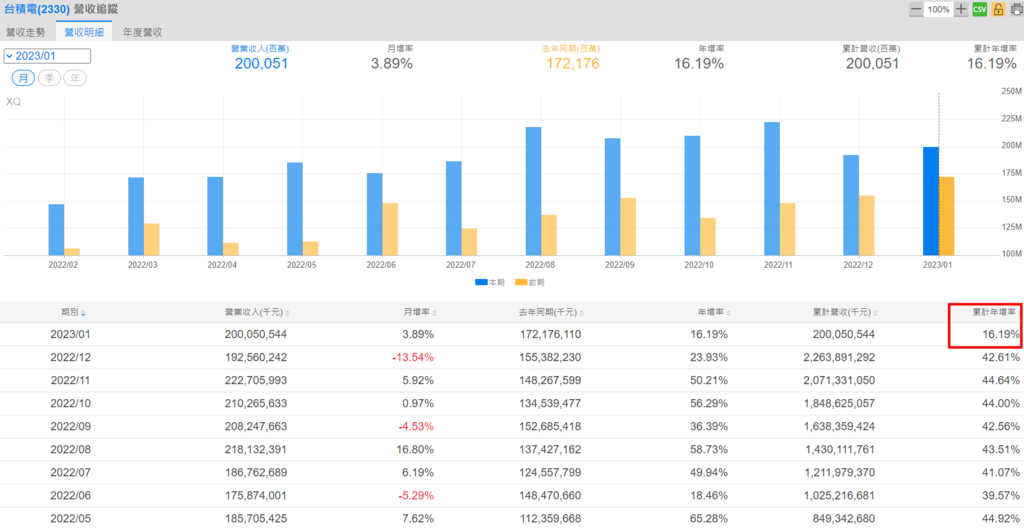1024x528 pixels.
Task: Select the 2022/12 orange prior-period bar
Action: tap(867, 225)
